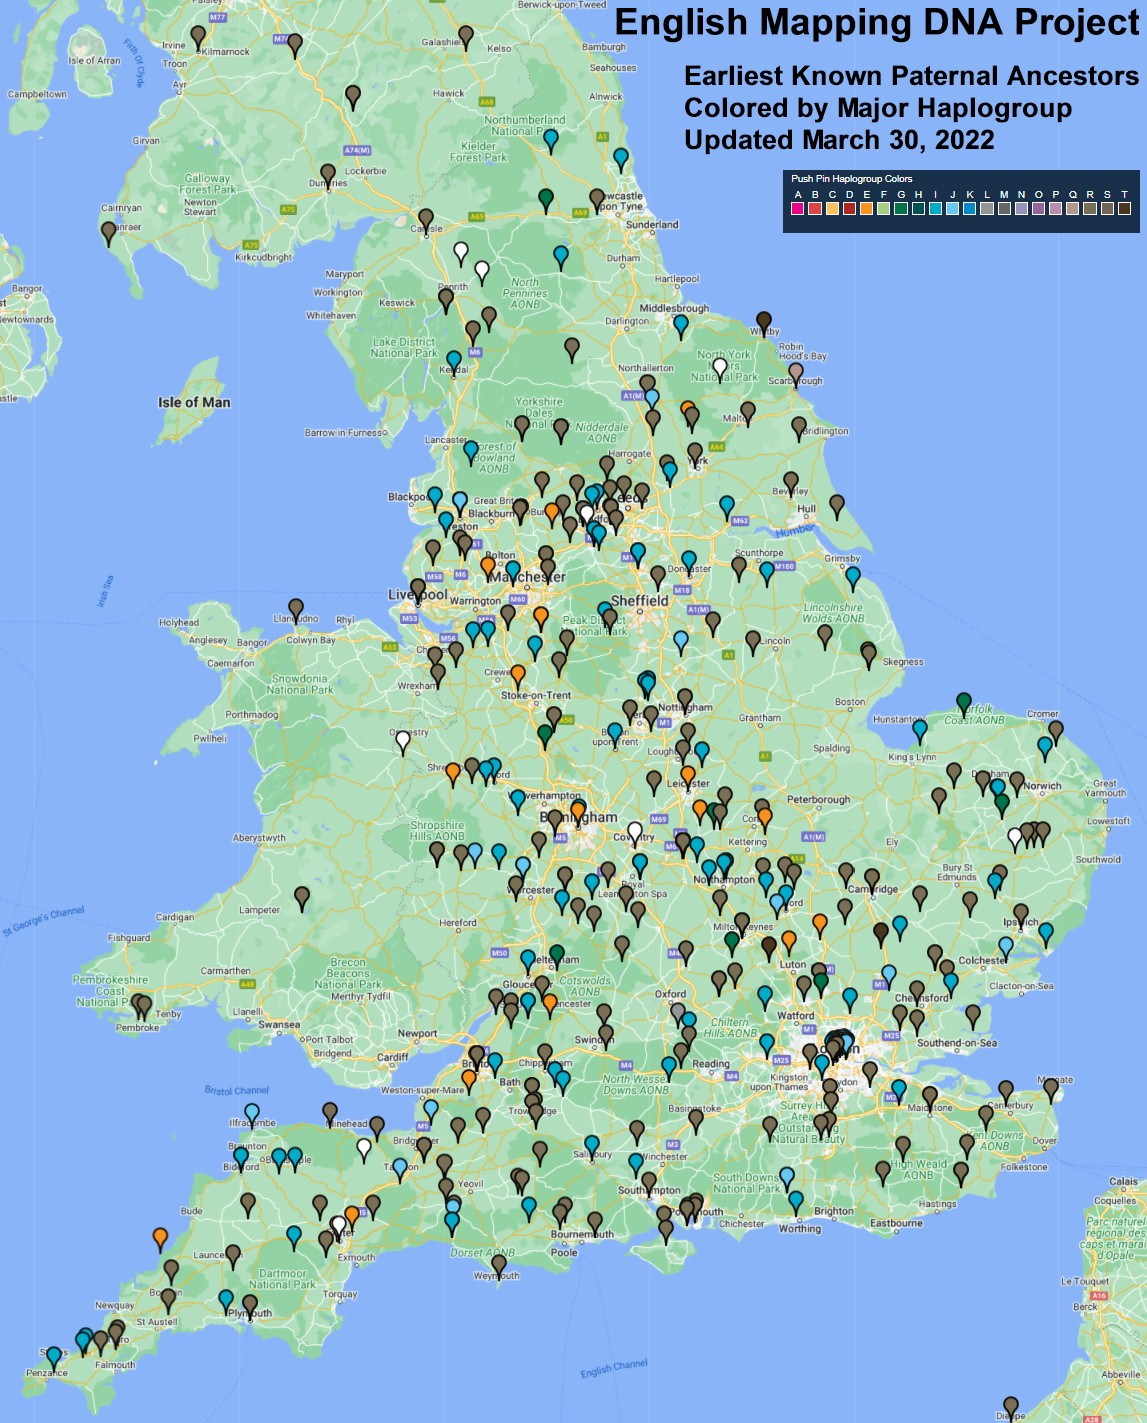Click the pink haplogroup A color swatch
This screenshot has width=1147, height=1423.
point(798,208)
